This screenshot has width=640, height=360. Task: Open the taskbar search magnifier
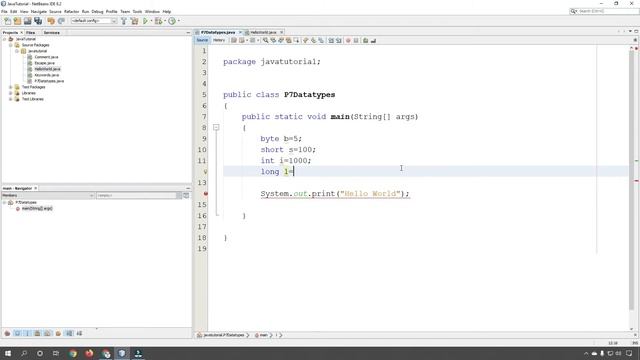pyautogui.click(x=24, y=353)
